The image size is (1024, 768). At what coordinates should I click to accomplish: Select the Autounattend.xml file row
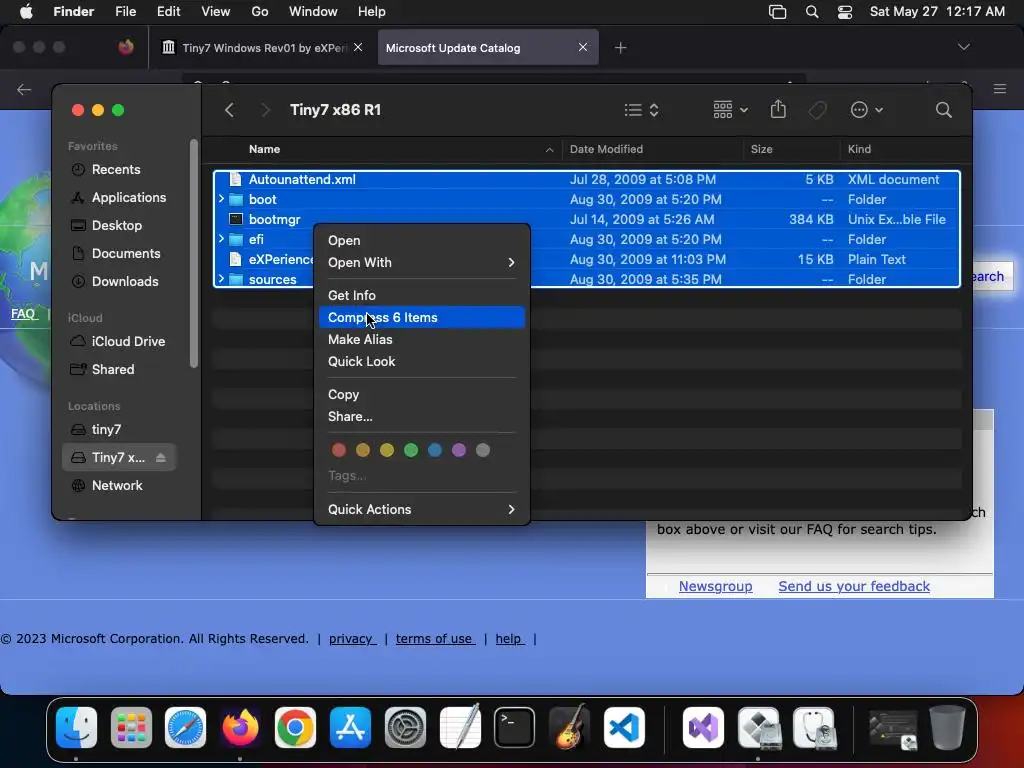[x=586, y=180]
